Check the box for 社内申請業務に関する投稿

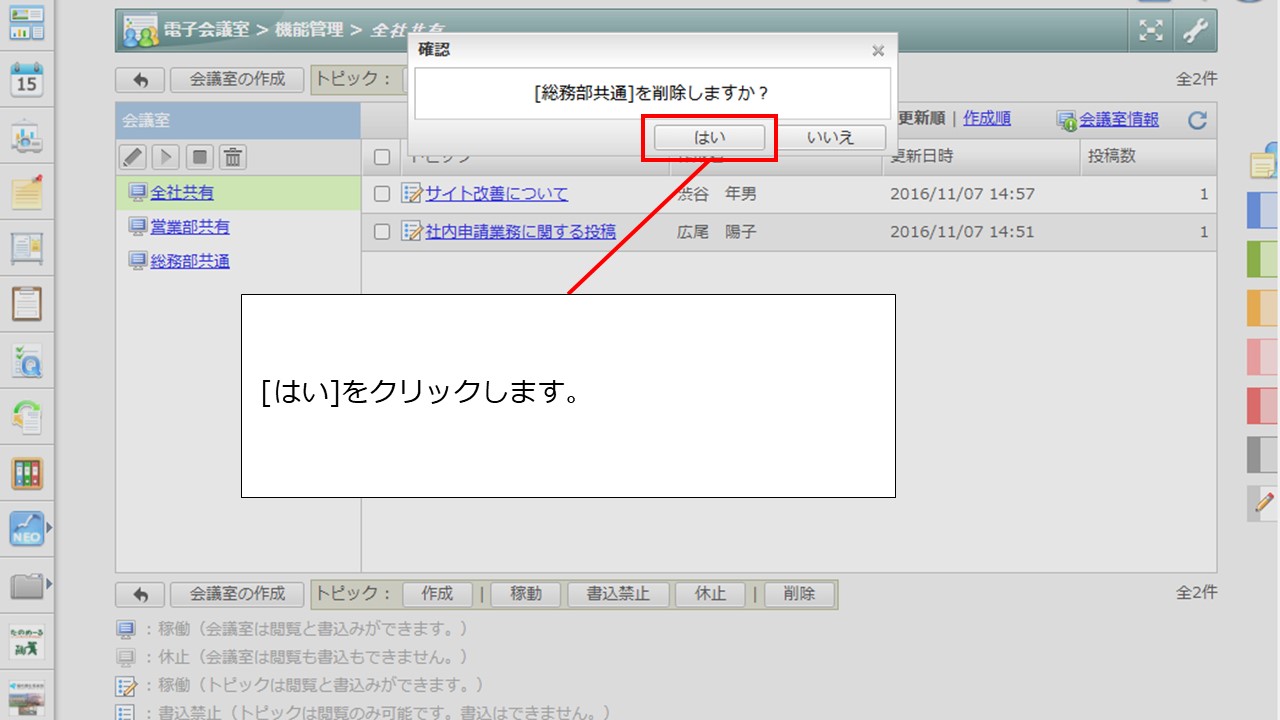click(382, 232)
